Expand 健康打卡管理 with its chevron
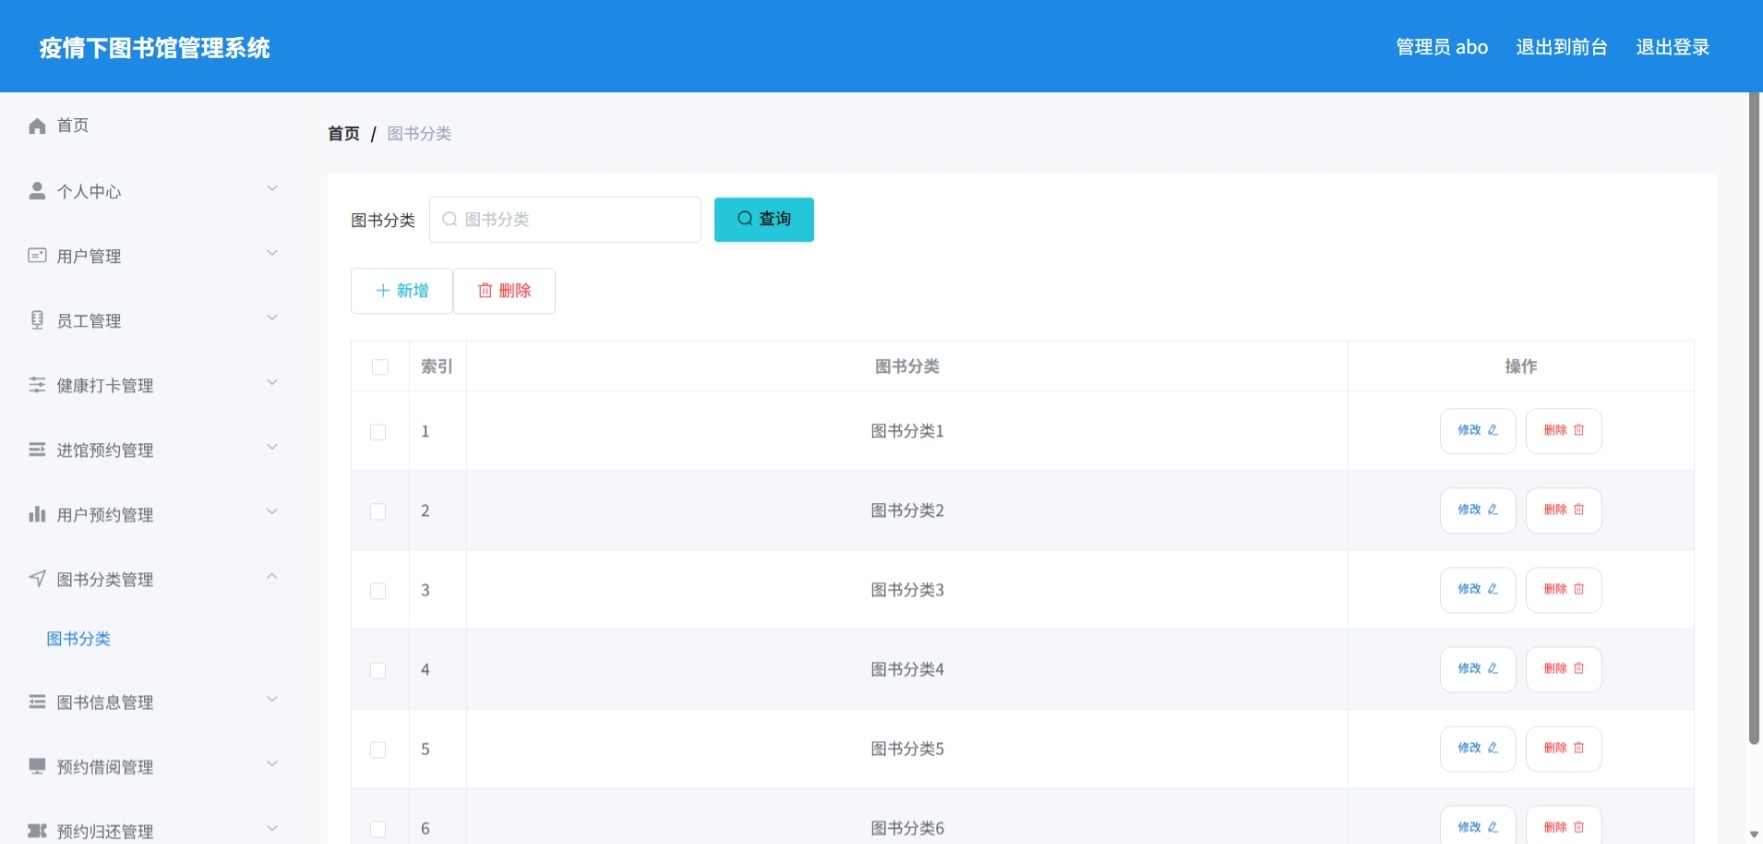Viewport: 1763px width, 844px height. coord(272,382)
